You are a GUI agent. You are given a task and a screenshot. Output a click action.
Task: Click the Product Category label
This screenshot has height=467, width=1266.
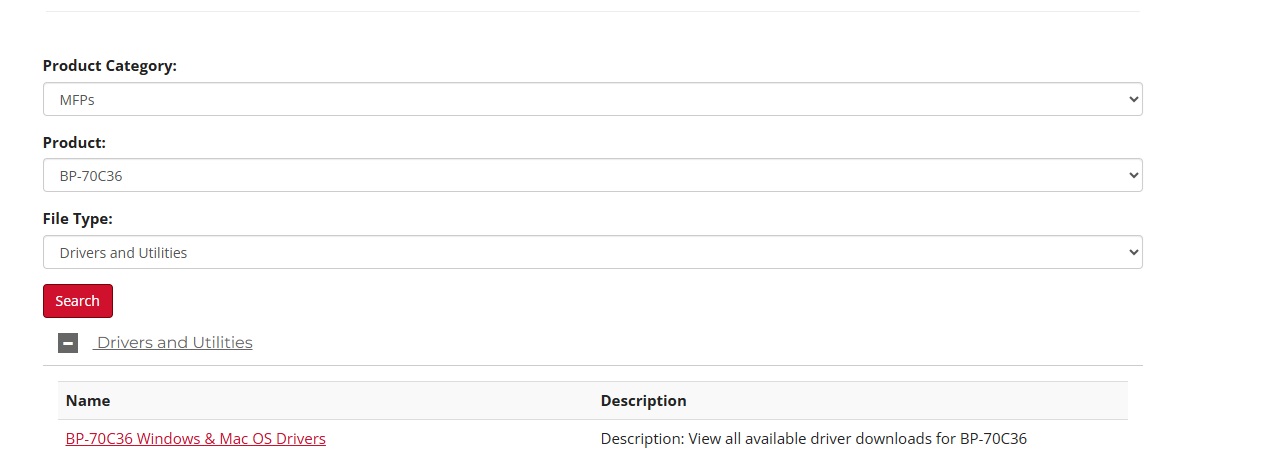point(110,66)
